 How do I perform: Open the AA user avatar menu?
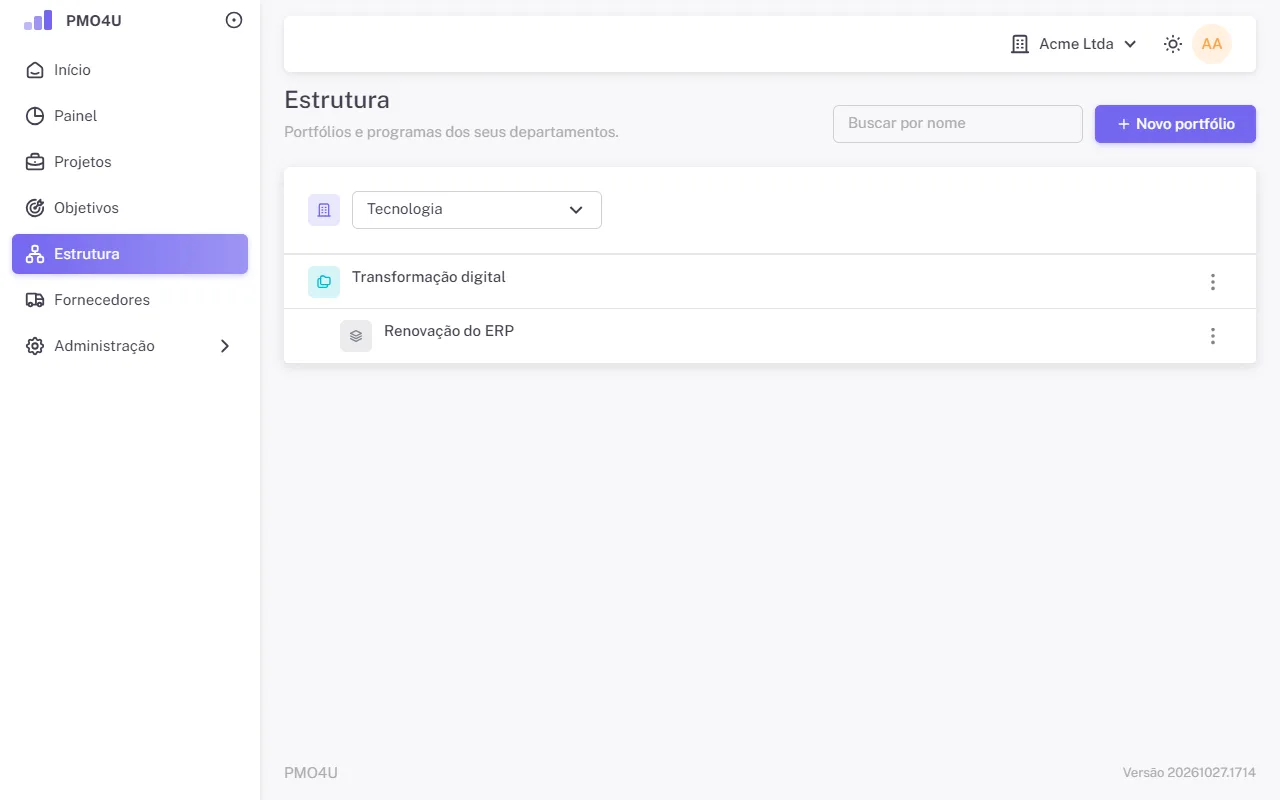pyautogui.click(x=1212, y=44)
